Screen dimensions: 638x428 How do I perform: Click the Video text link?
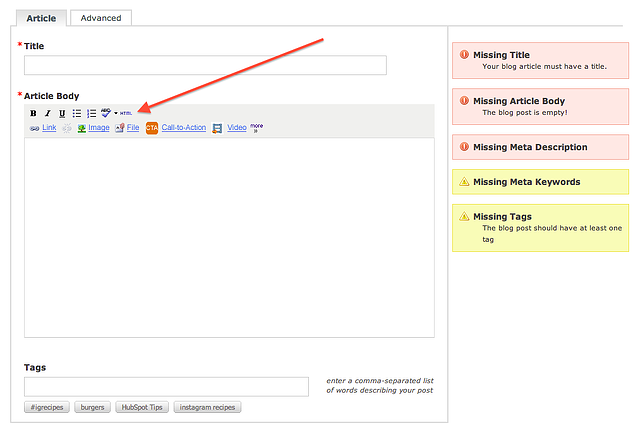[237, 127]
